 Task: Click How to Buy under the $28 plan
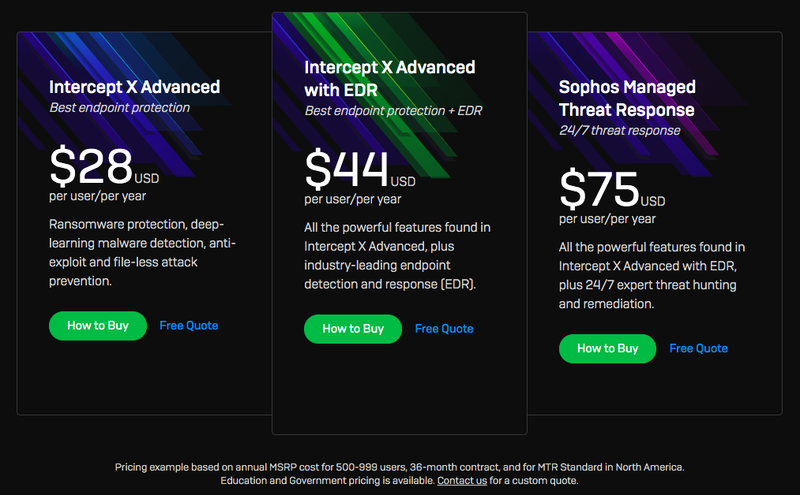click(x=98, y=326)
